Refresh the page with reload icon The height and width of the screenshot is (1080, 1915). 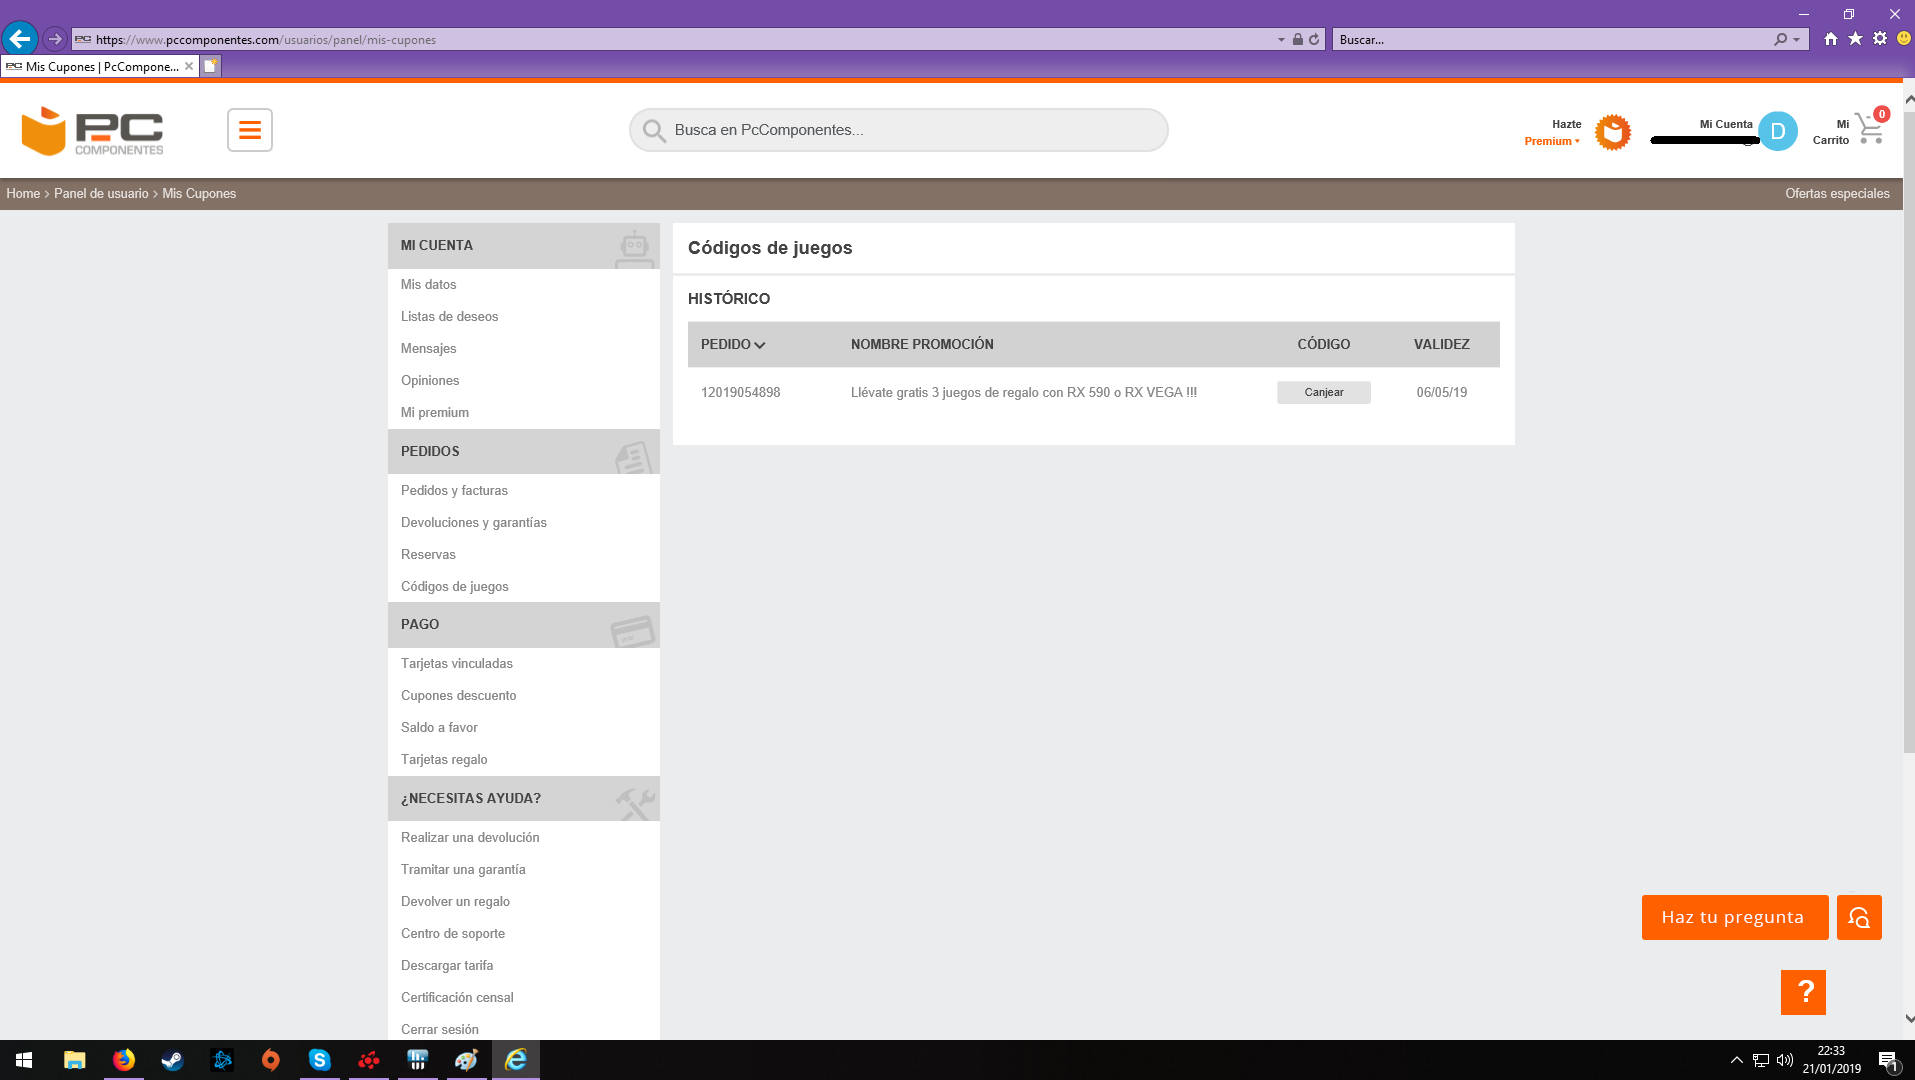pyautogui.click(x=1314, y=39)
